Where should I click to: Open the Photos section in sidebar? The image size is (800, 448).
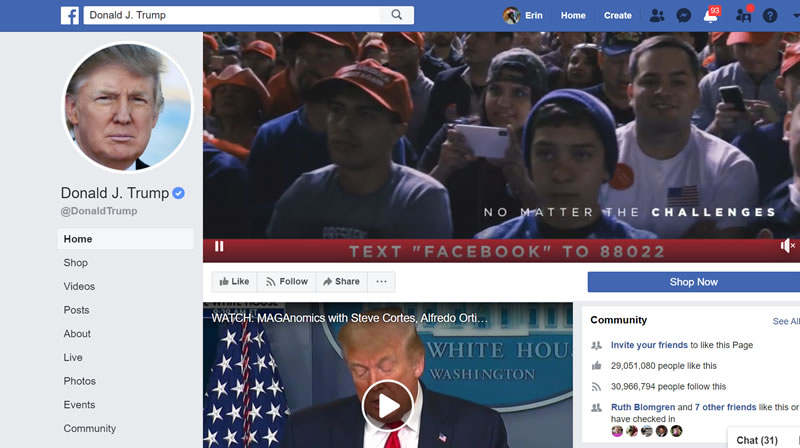(x=80, y=381)
